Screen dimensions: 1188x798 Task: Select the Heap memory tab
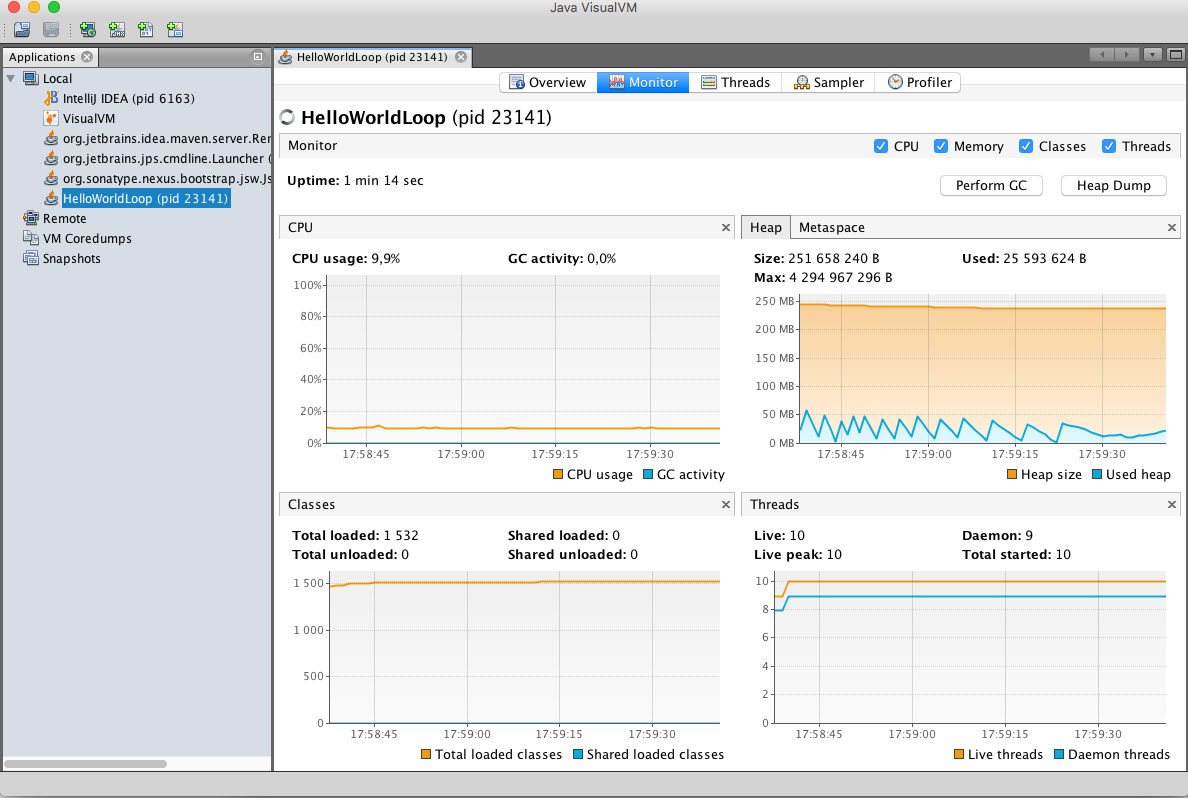765,227
